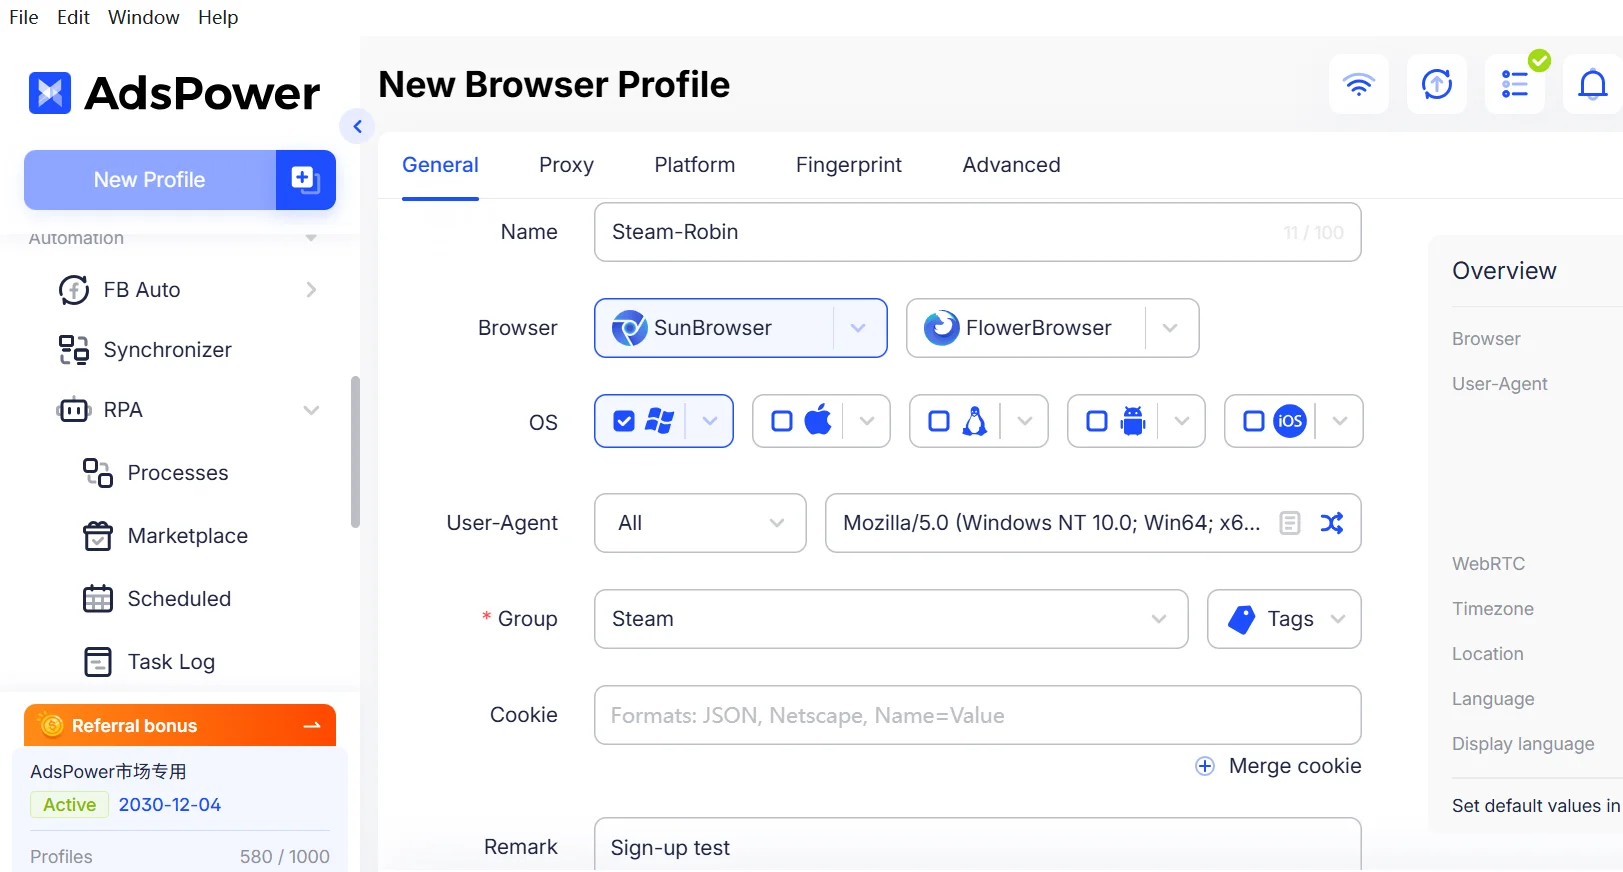Expand the Android version dropdown
This screenshot has height=872, width=1623.
1182,421
